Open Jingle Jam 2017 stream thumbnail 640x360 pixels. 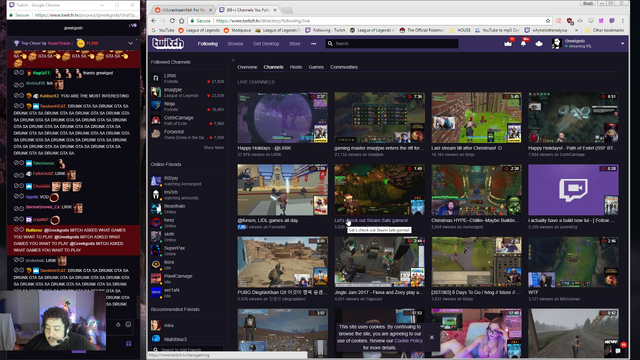point(380,262)
